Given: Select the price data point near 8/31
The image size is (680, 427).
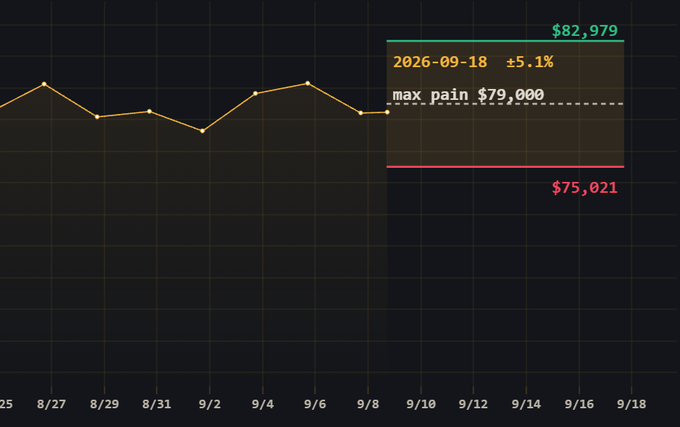Looking at the screenshot, I should [149, 111].
